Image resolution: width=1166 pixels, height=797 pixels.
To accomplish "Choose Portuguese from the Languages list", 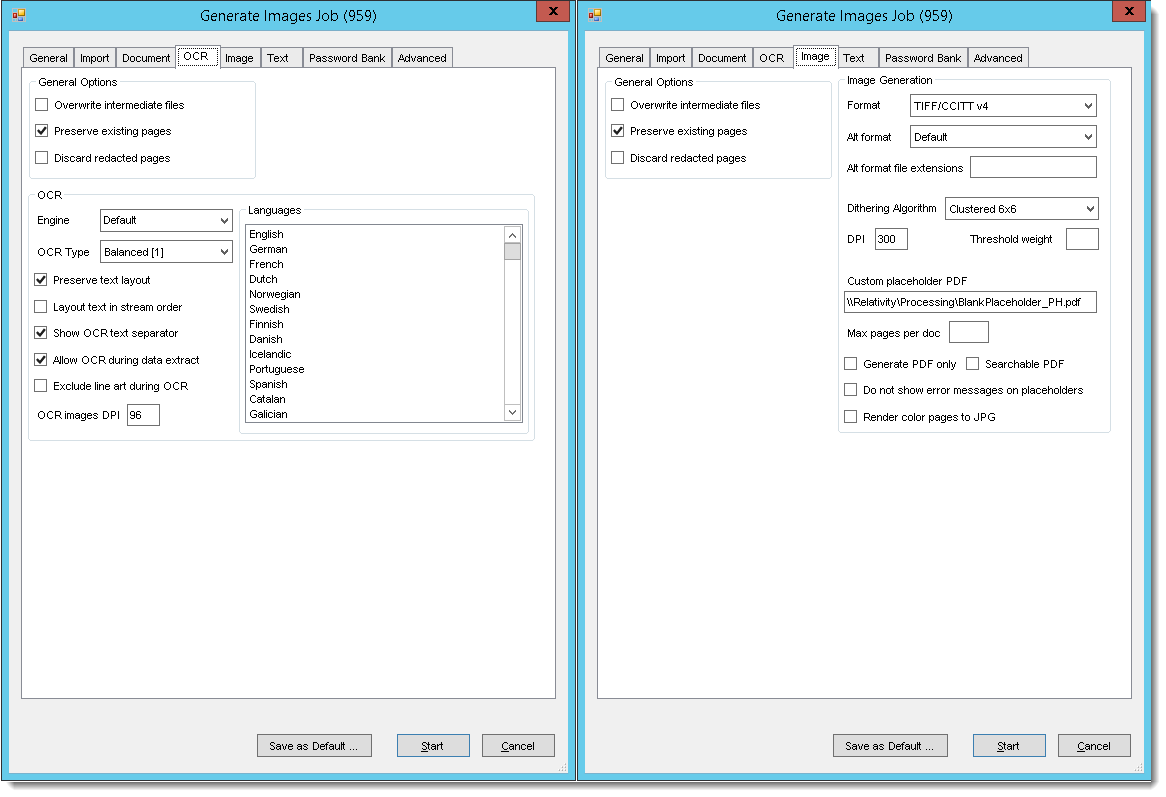I will click(x=277, y=369).
